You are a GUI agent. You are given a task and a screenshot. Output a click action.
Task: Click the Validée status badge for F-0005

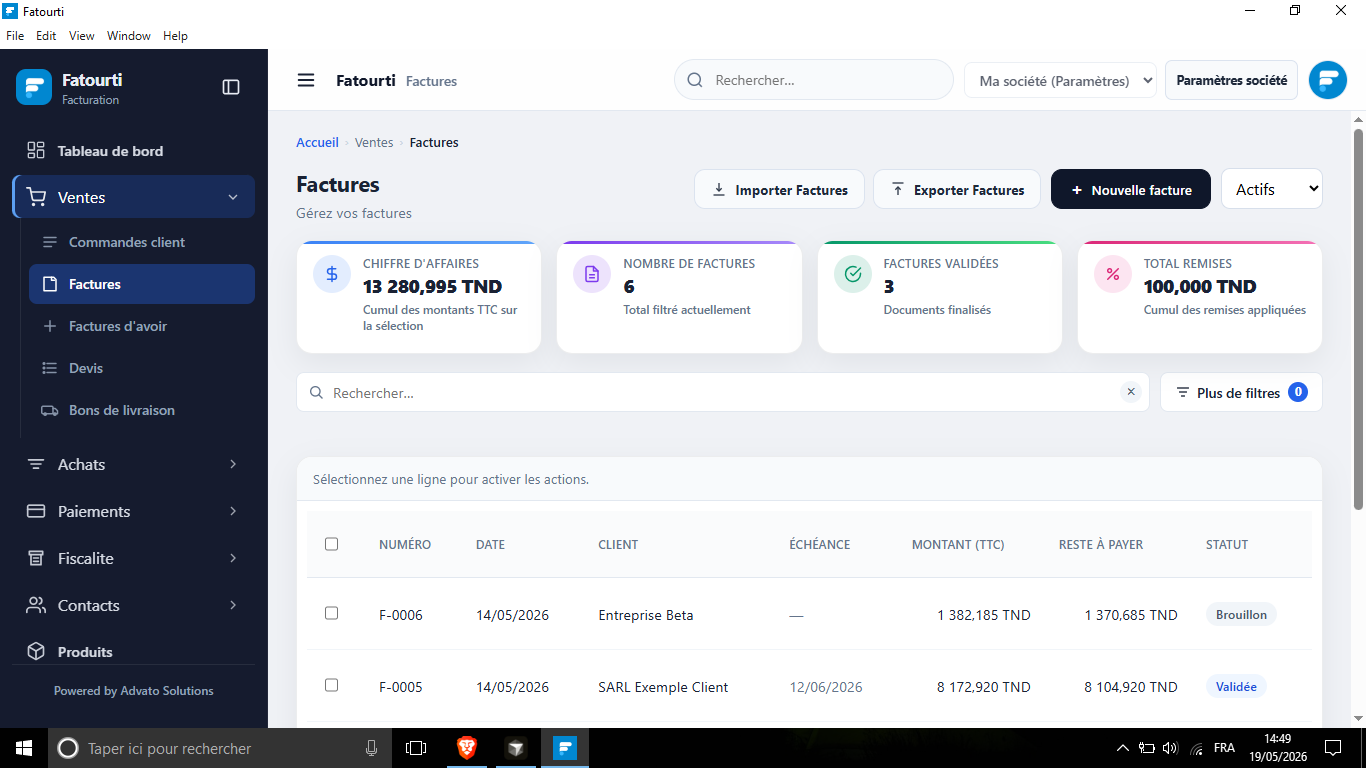coord(1236,687)
